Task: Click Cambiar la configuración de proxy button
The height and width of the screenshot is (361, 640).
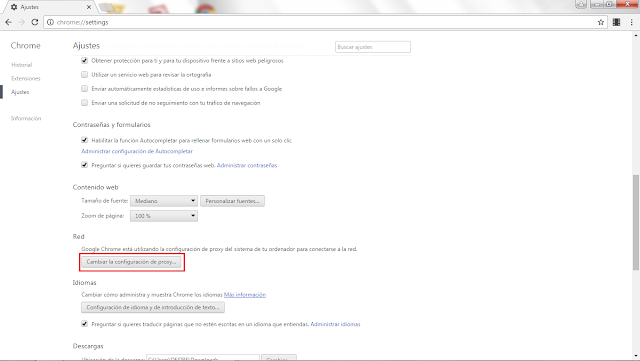Action: 131,262
